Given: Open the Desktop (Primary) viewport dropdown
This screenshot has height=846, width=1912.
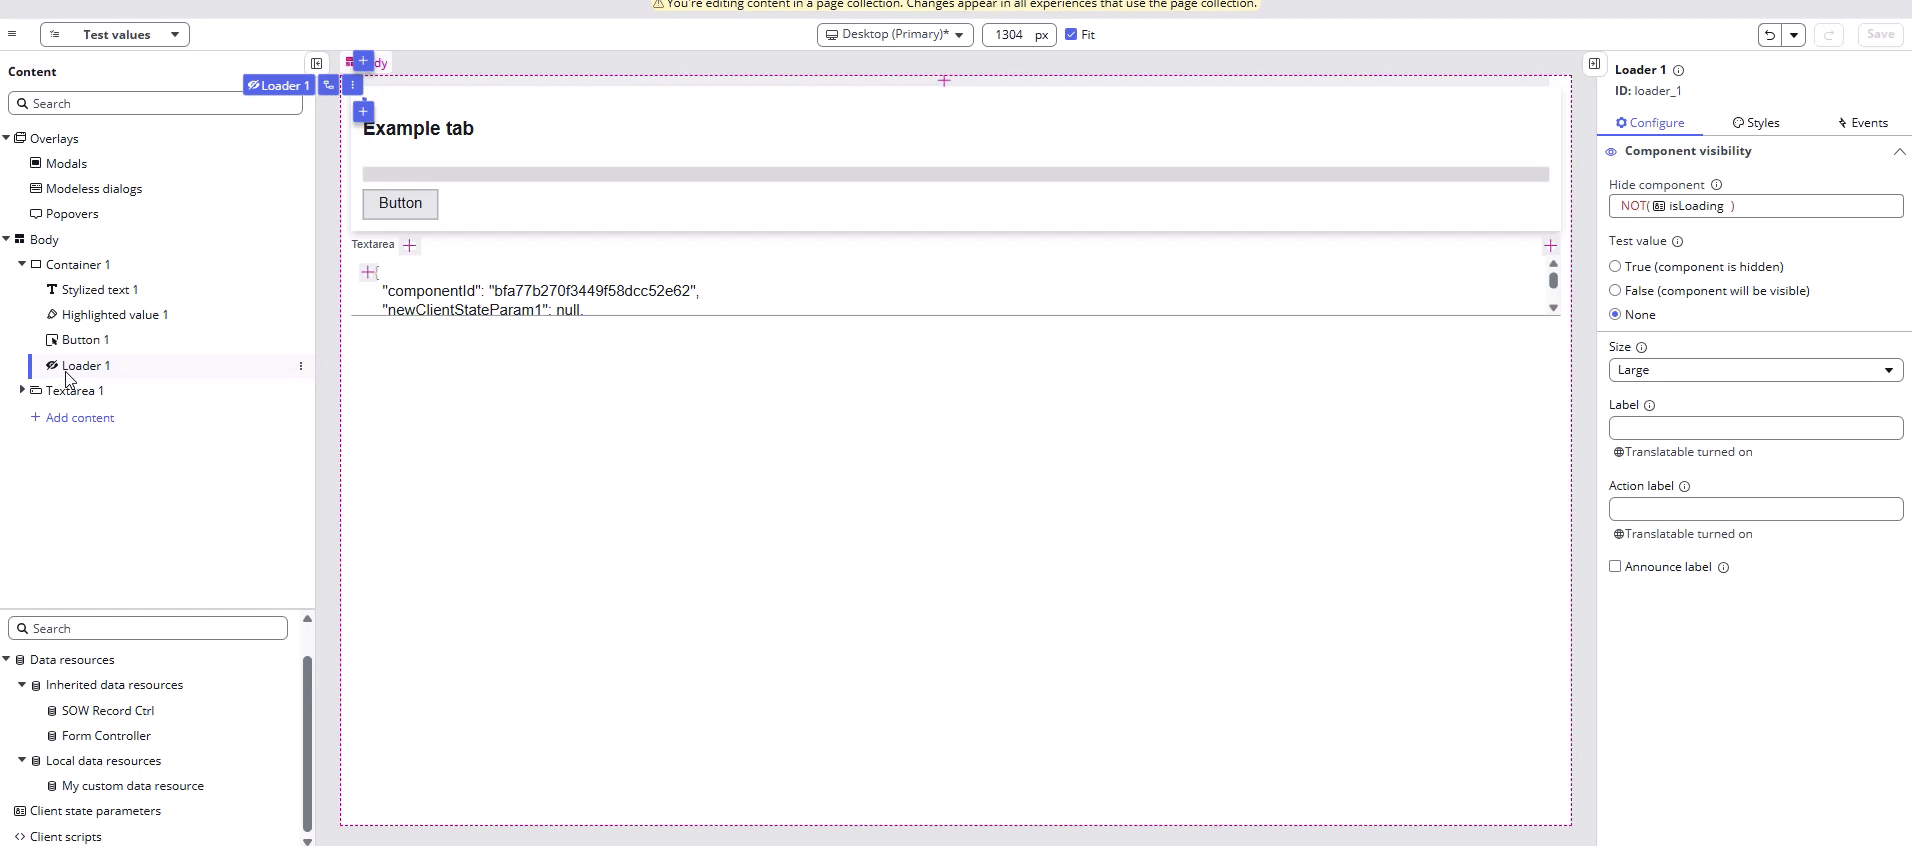Looking at the screenshot, I should point(894,35).
